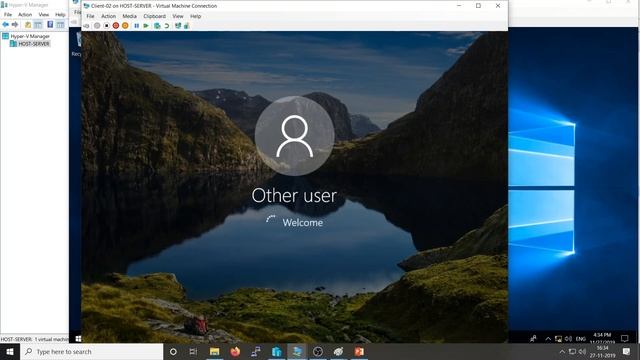Open Help menu in Hyper-V Manager
Viewport: 640px width, 360px height.
point(60,15)
